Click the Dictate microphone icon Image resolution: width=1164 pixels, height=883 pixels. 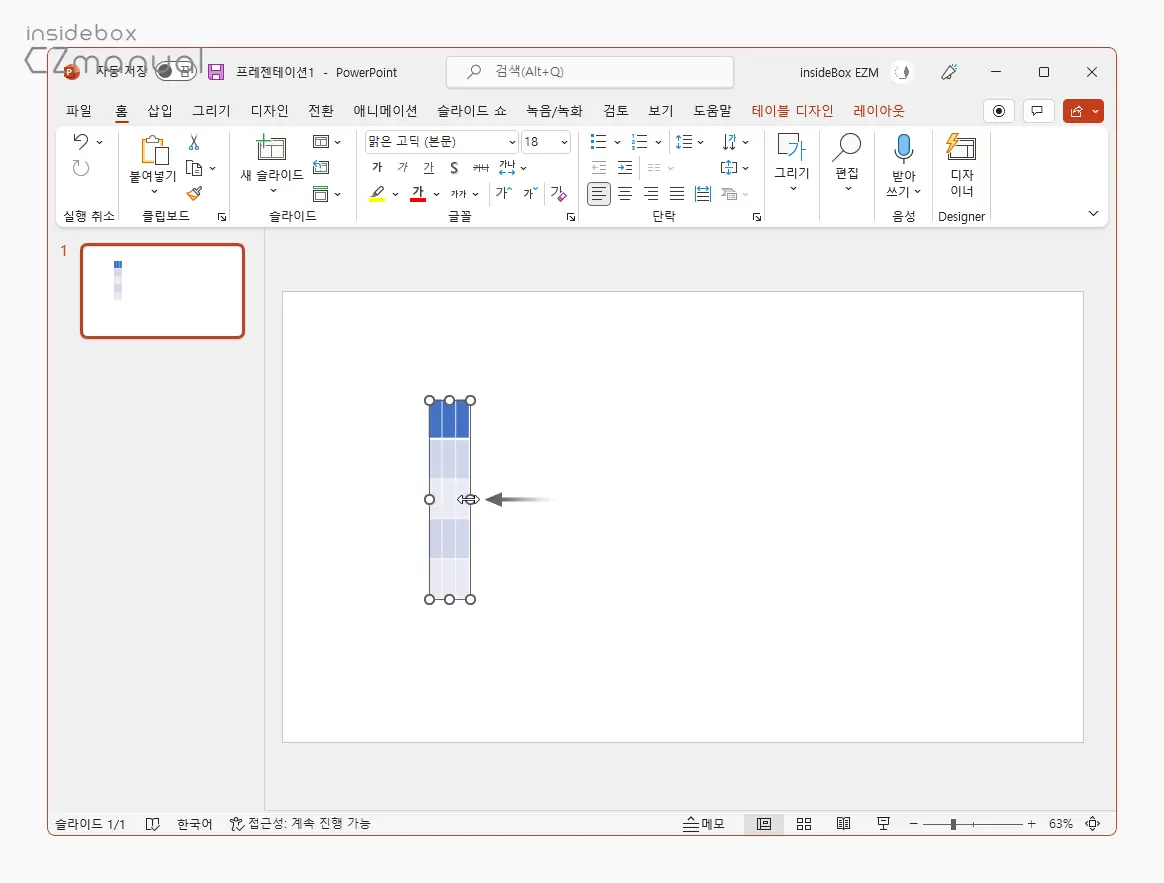[x=903, y=149]
